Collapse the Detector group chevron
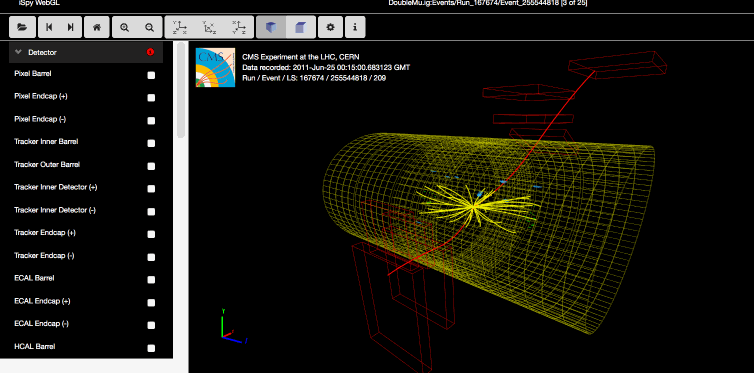This screenshot has height=373, width=754. (19, 52)
